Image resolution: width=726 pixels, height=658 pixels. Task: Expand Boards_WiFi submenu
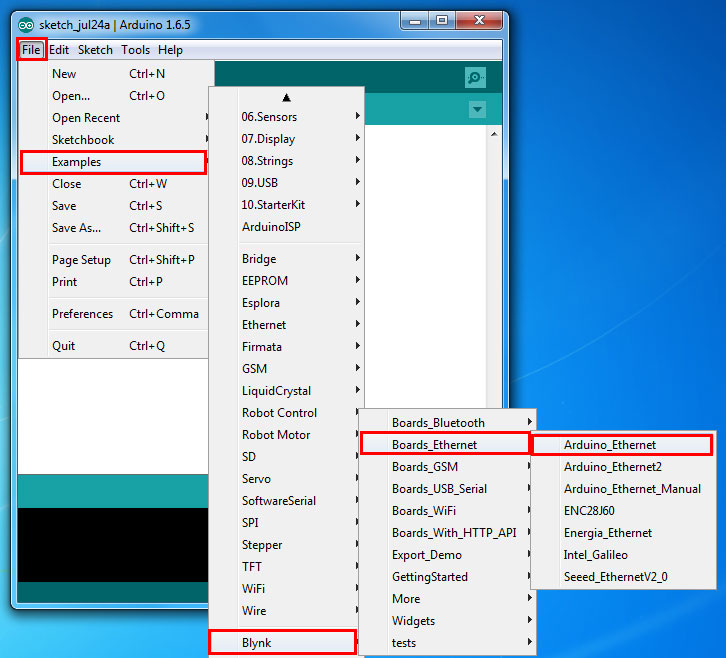point(447,511)
